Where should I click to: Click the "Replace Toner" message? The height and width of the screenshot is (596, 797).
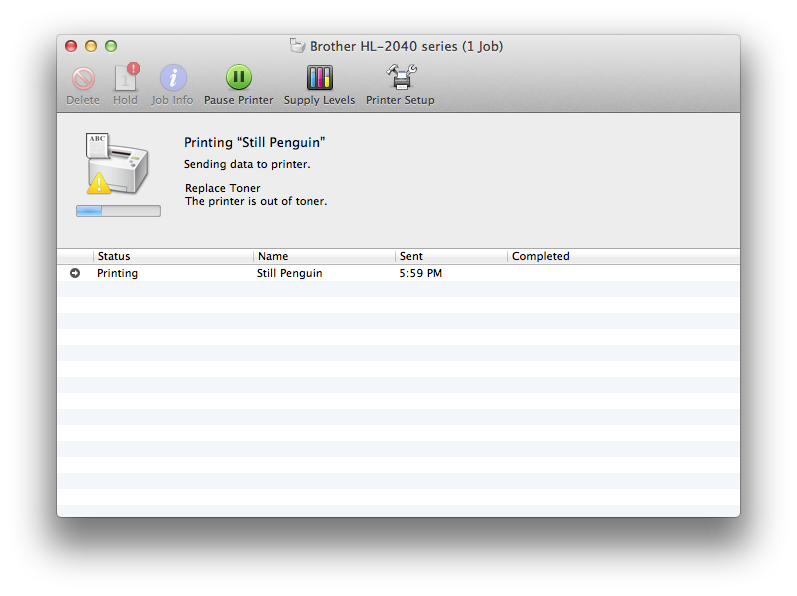click(x=223, y=188)
